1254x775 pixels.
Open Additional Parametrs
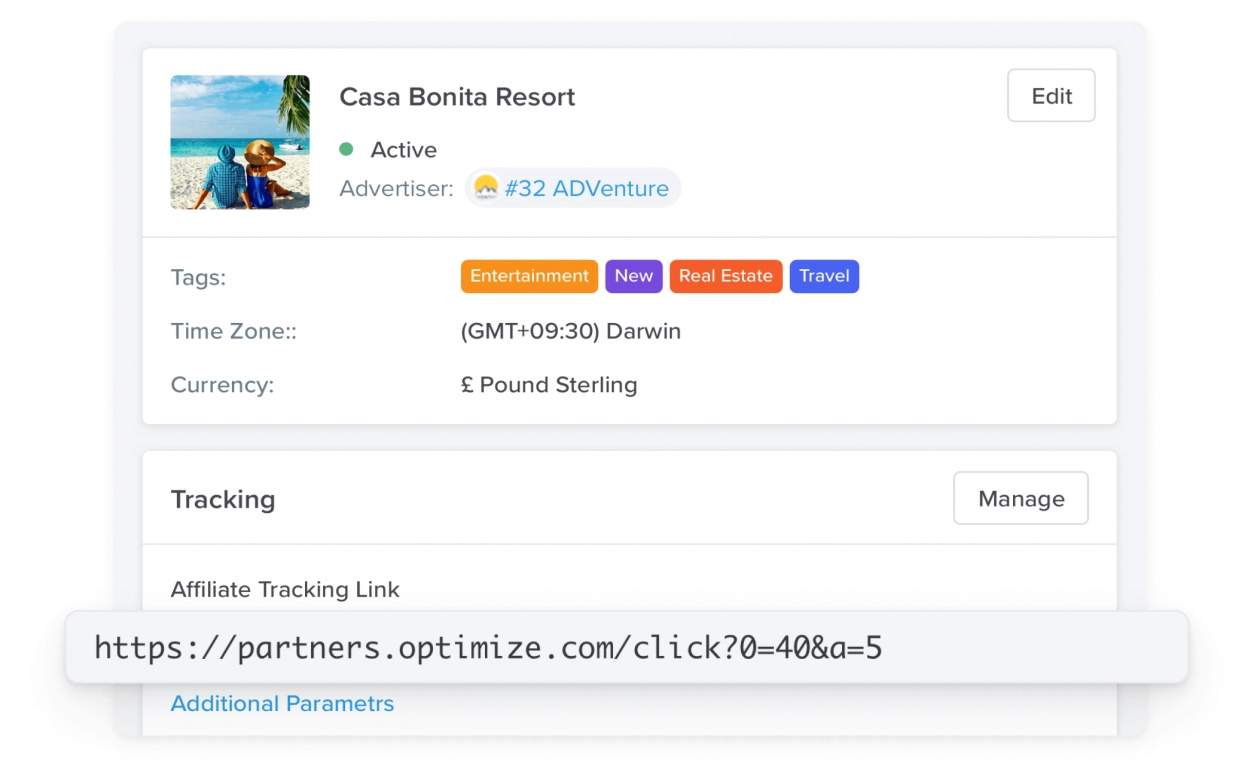tap(282, 703)
